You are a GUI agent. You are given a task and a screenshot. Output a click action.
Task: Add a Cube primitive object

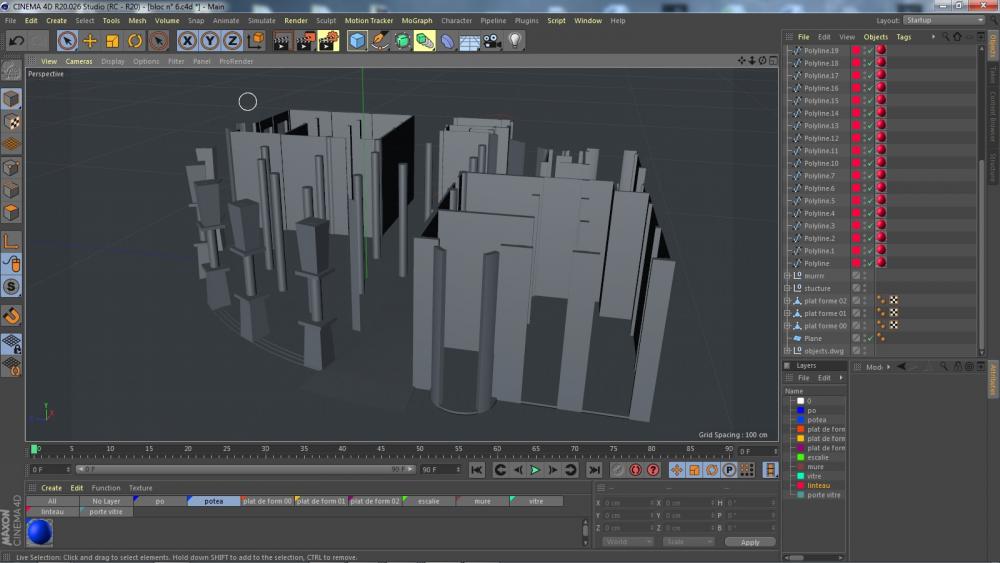[x=358, y=41]
